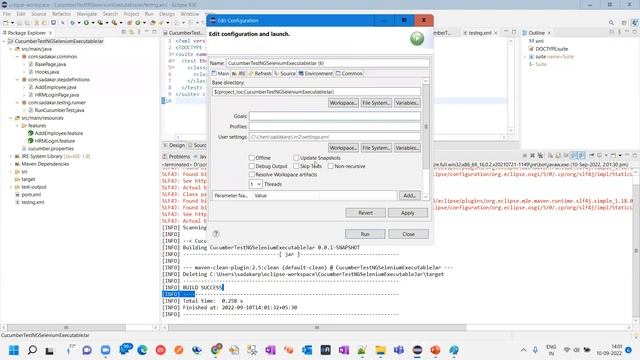Click the green Run toolbar icon
The width and height of the screenshot is (640, 360).
click(x=86, y=23)
